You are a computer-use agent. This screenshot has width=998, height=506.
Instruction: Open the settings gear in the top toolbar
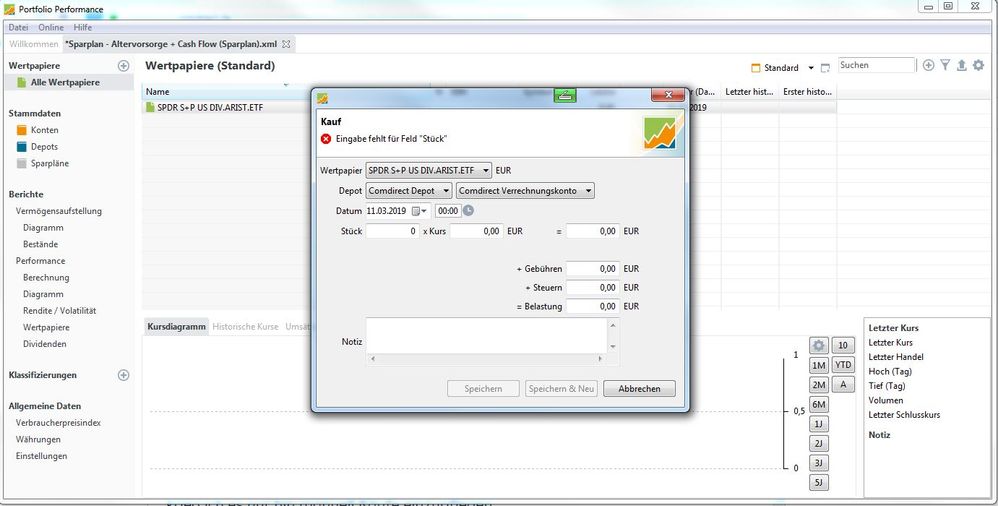coord(979,66)
